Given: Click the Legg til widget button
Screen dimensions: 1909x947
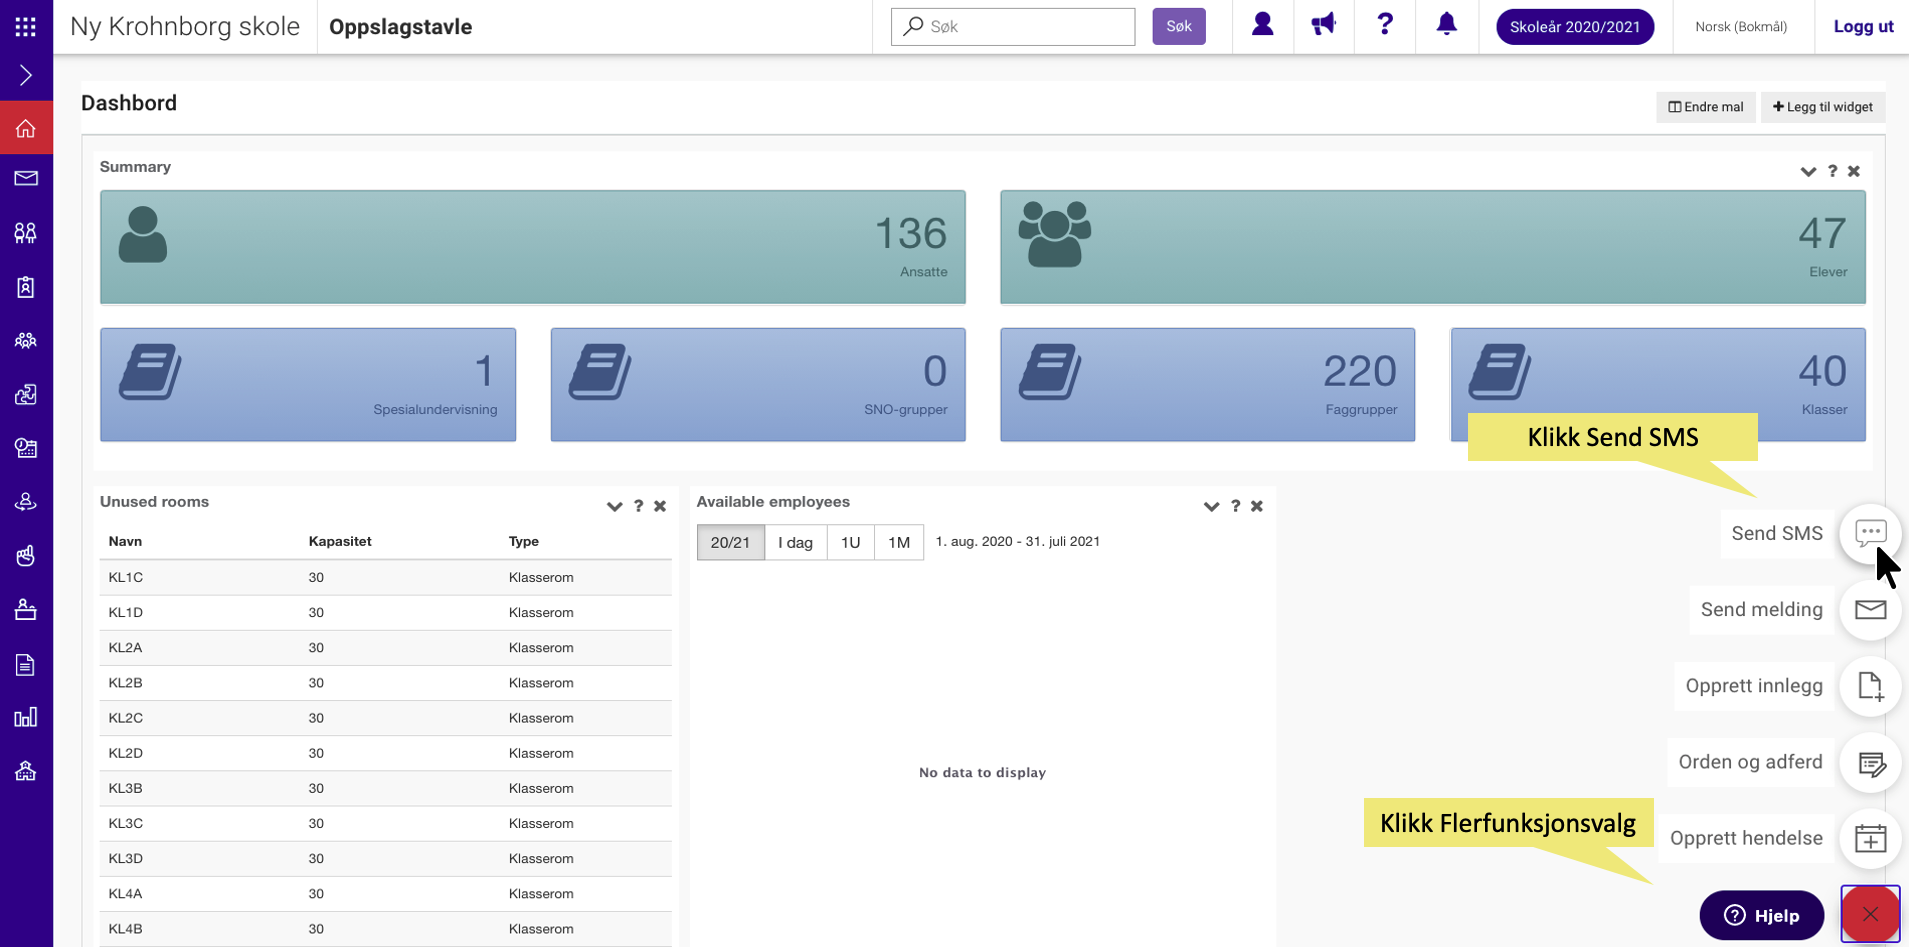Looking at the screenshot, I should [x=1823, y=107].
